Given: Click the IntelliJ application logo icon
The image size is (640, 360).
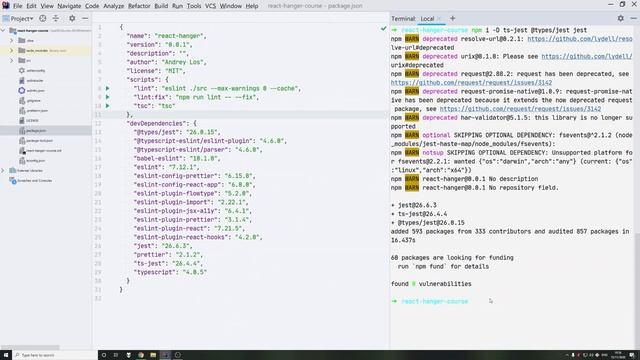Looking at the screenshot, I should (6, 5).
